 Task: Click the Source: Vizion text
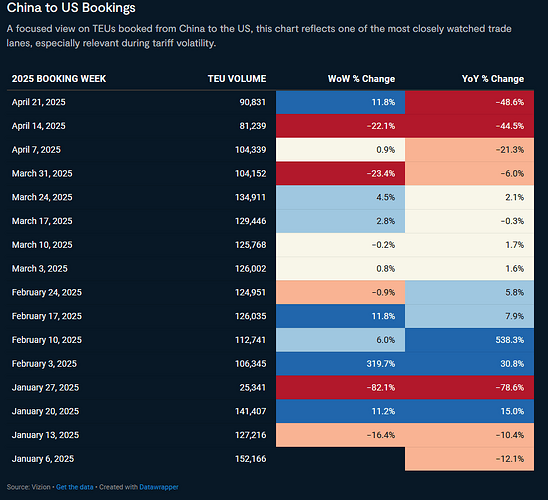(28, 487)
